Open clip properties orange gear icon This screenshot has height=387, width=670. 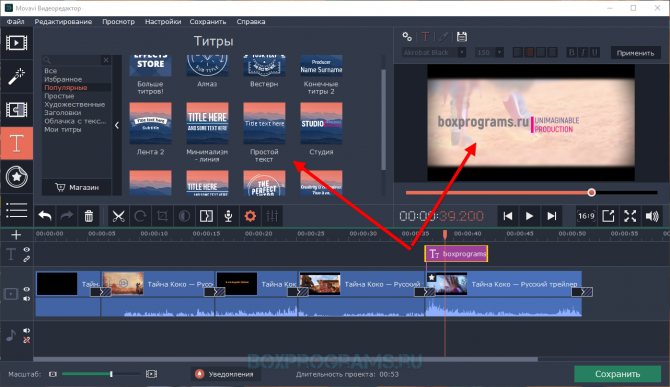250,216
